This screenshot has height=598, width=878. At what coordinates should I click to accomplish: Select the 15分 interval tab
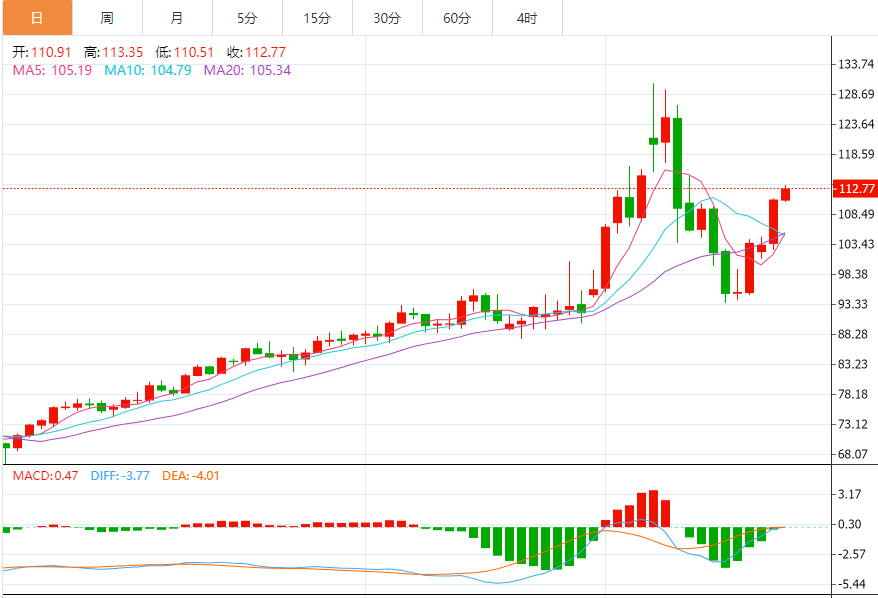click(317, 18)
